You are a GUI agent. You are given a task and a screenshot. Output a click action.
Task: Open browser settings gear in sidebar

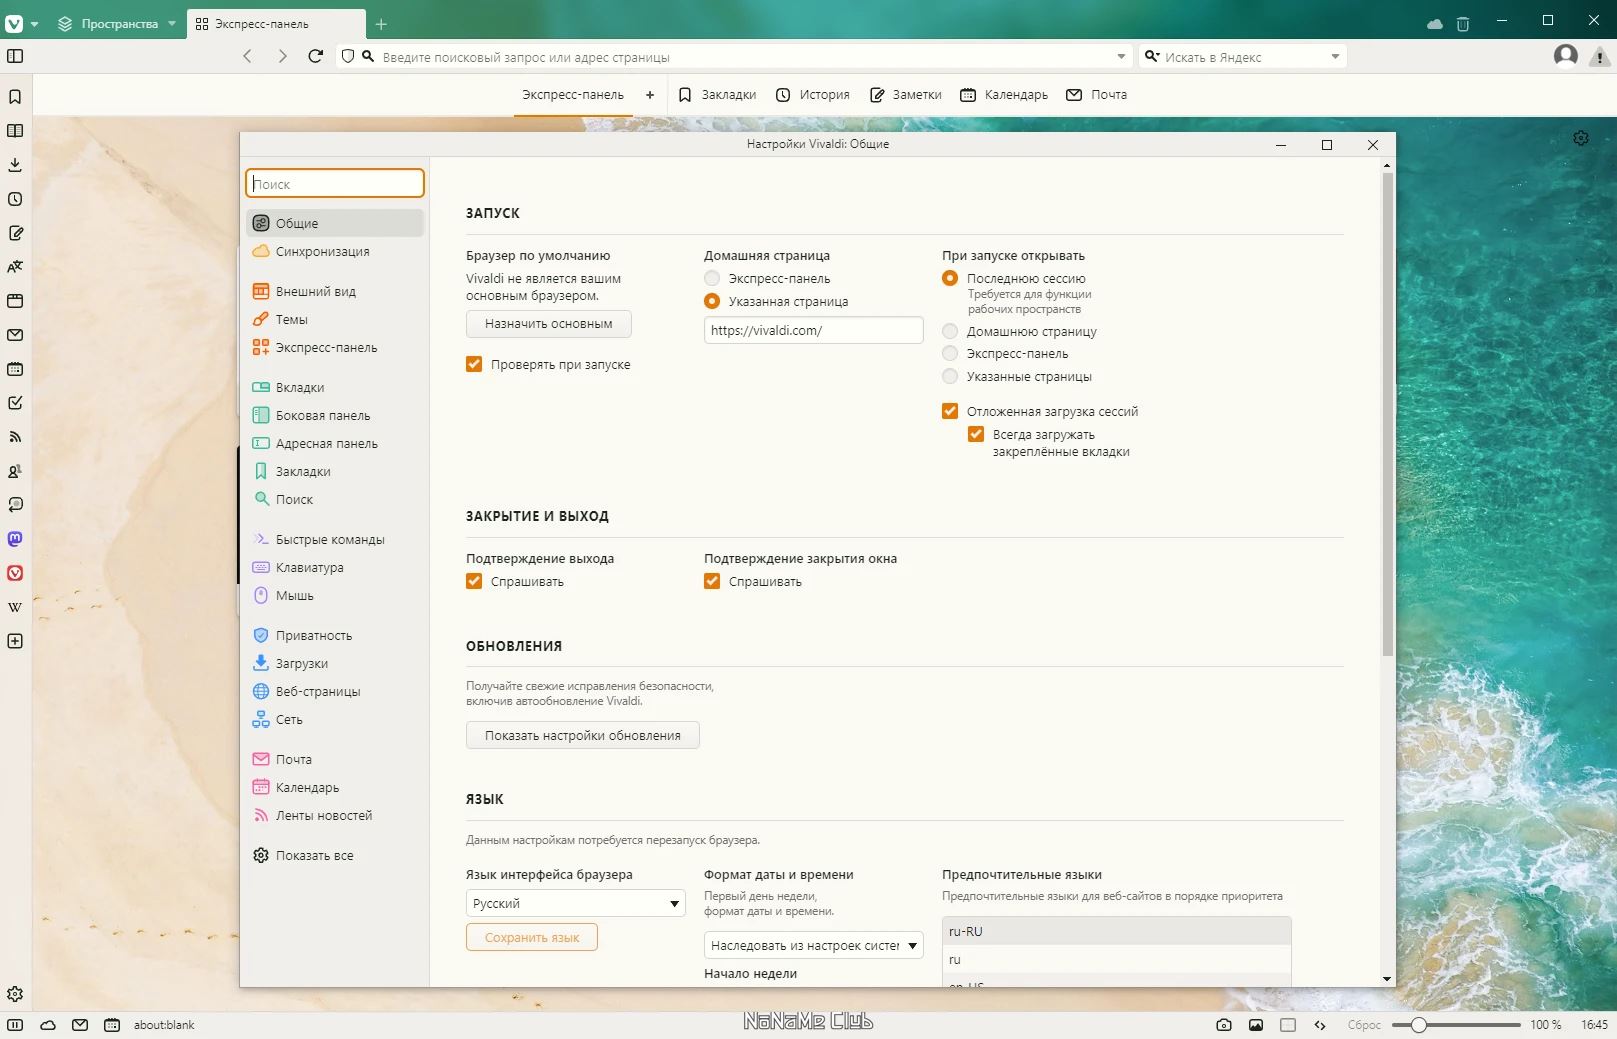(15, 994)
